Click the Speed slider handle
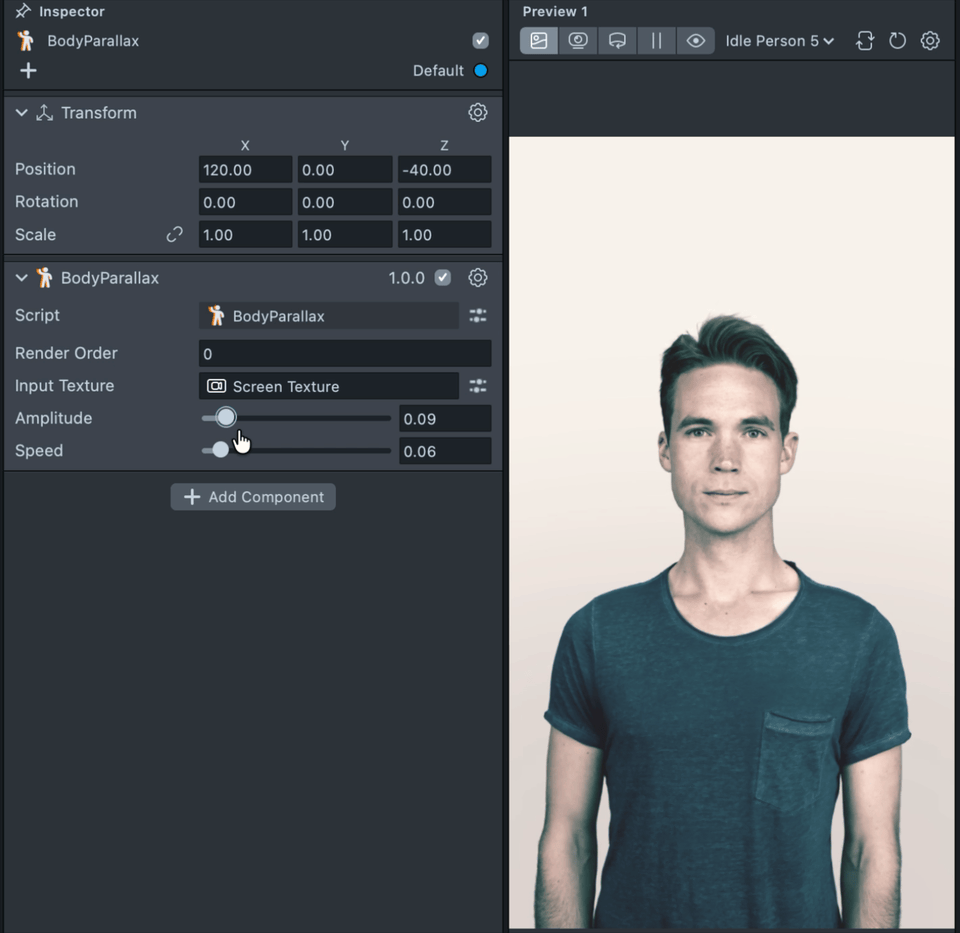The width and height of the screenshot is (960, 933). (x=221, y=451)
